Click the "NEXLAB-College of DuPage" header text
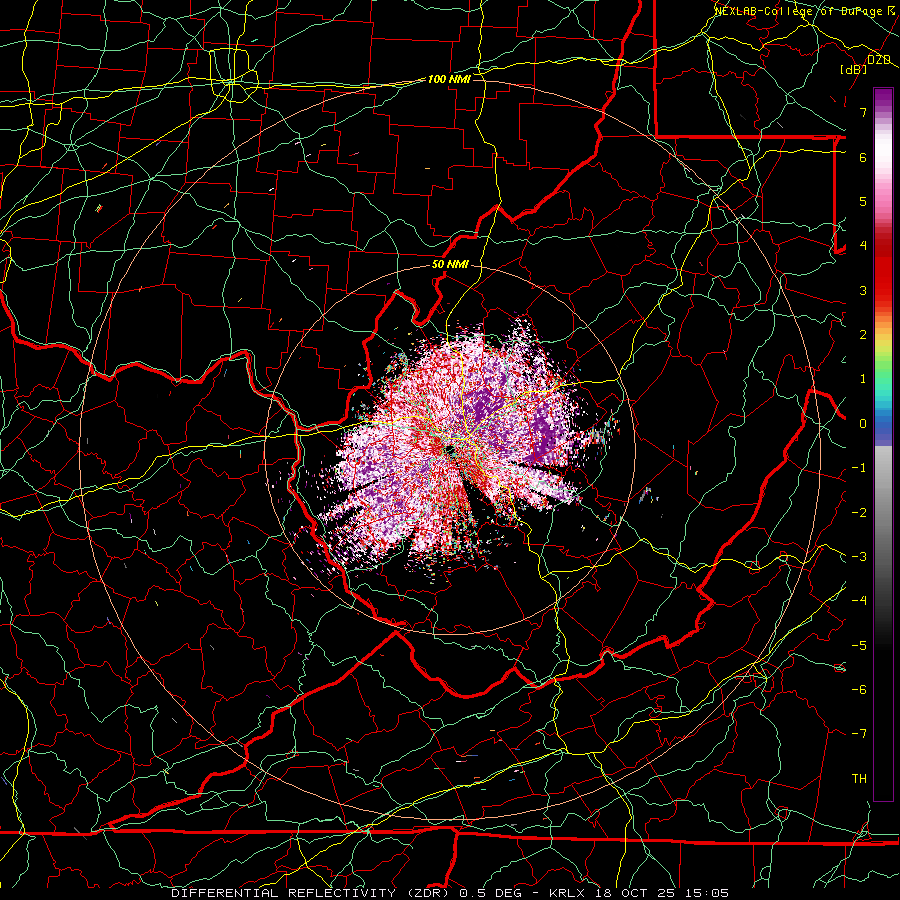Viewport: 900px width, 900px height. point(800,10)
